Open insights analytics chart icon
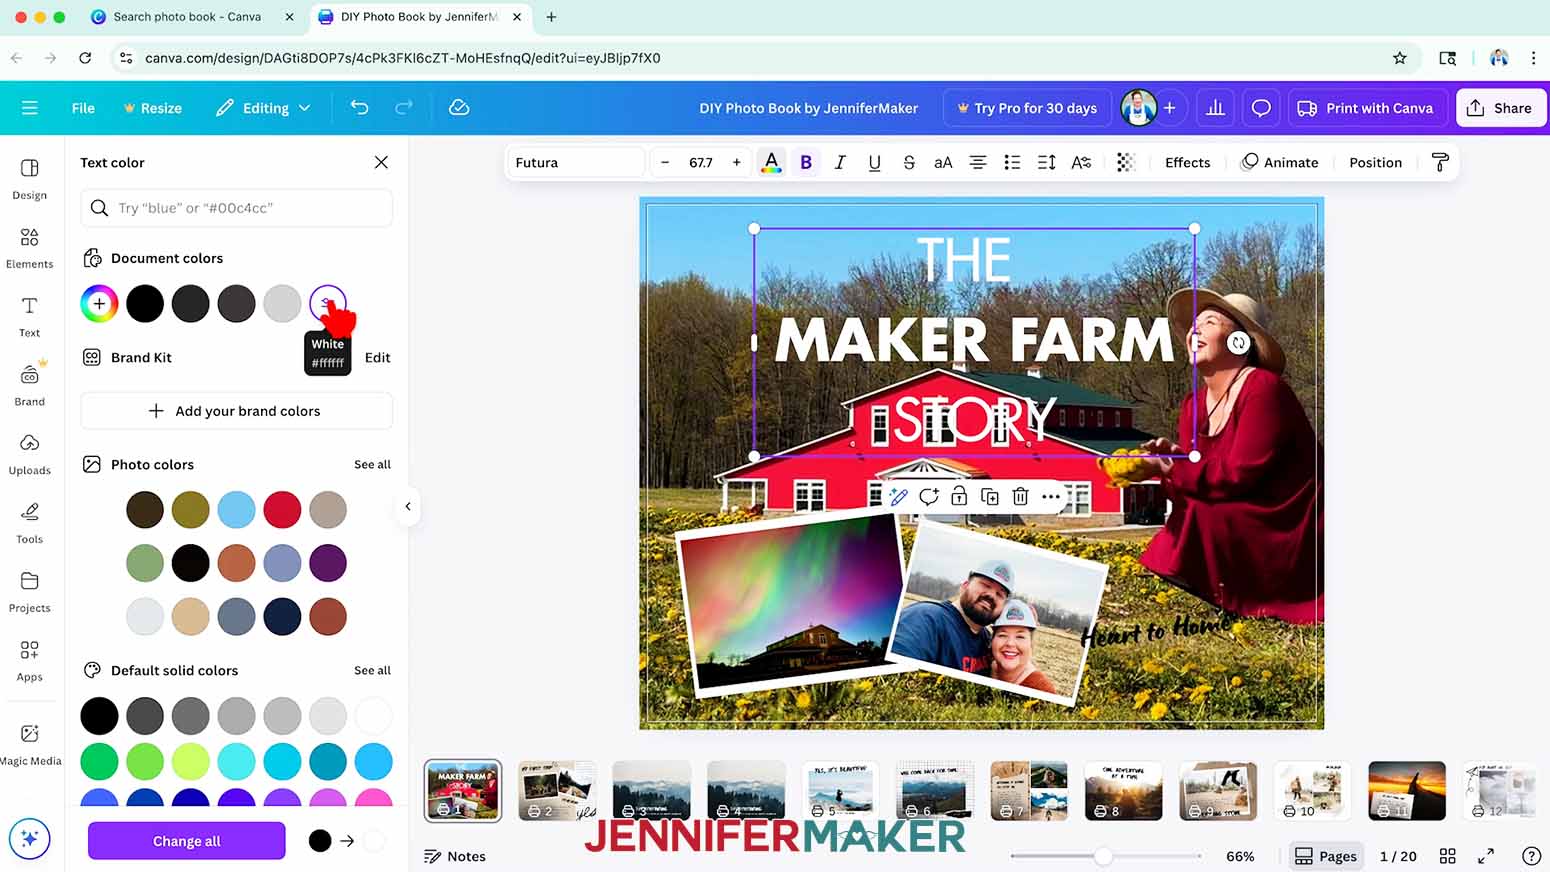 (x=1215, y=108)
